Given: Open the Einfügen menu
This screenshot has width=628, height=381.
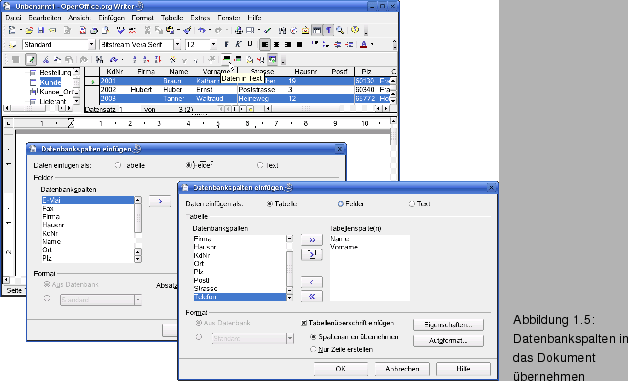Looking at the screenshot, I should [111, 18].
